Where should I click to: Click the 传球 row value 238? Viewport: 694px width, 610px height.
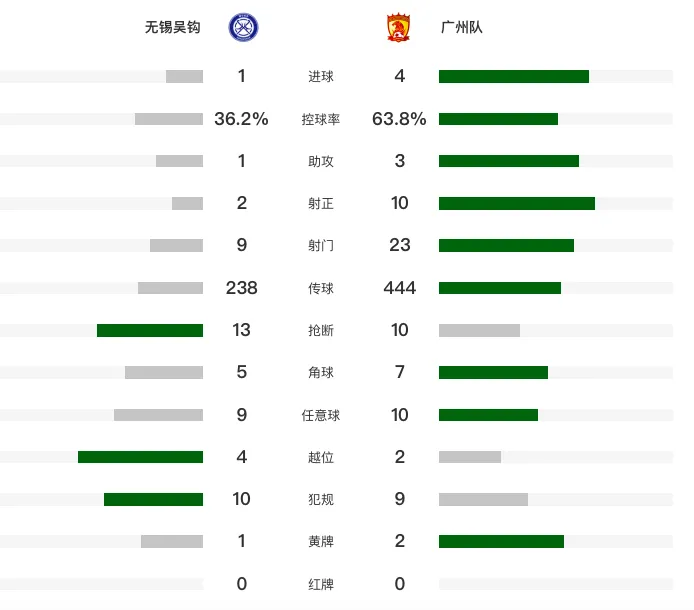pos(241,288)
